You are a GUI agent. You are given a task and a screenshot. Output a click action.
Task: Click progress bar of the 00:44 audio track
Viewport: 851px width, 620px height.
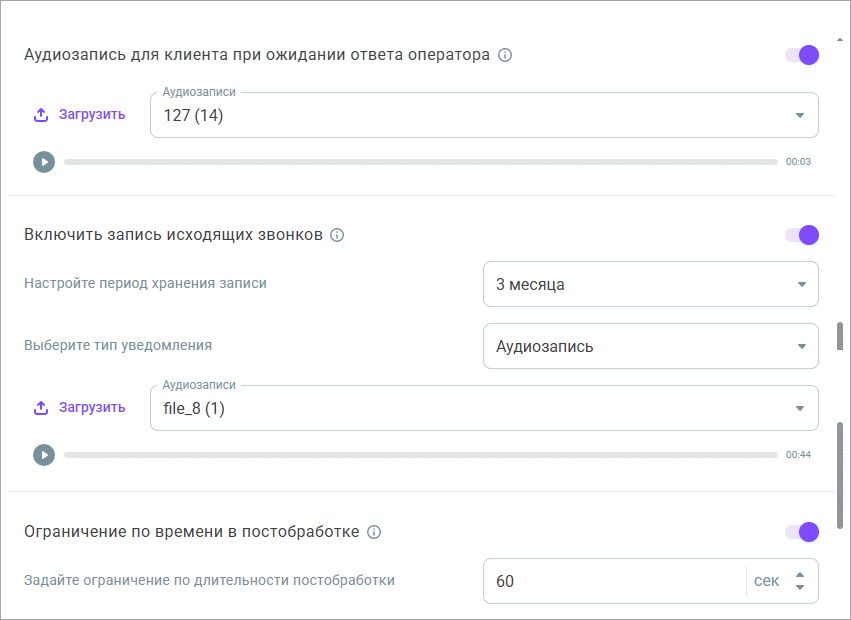(420, 455)
